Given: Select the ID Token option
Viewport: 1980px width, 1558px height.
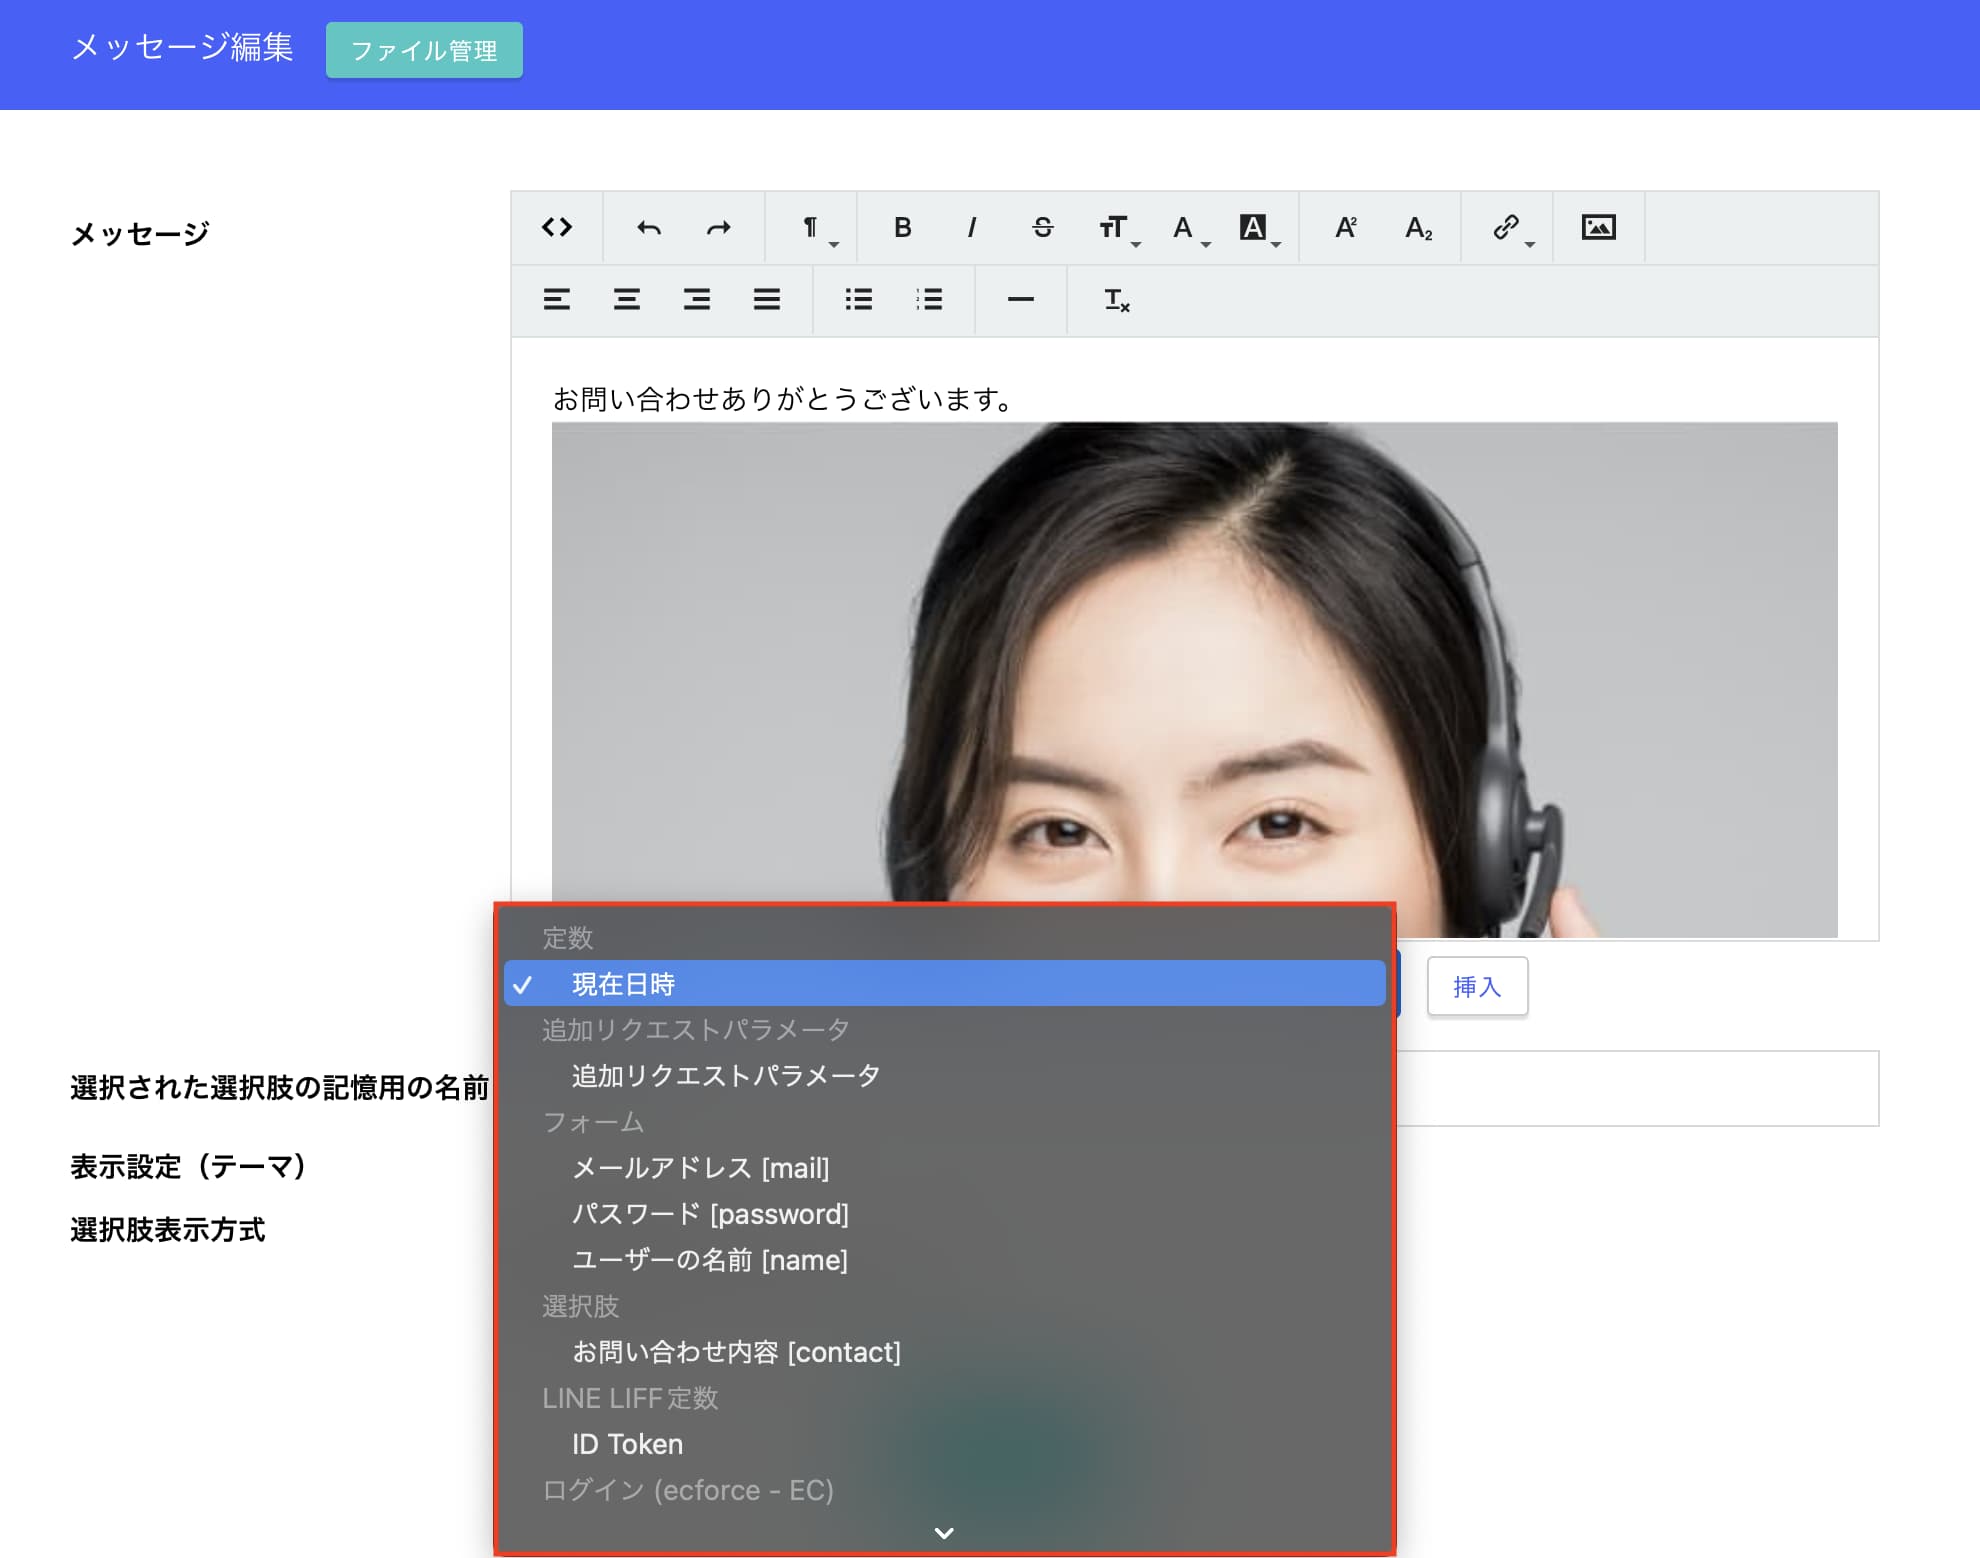Looking at the screenshot, I should [x=944, y=1444].
